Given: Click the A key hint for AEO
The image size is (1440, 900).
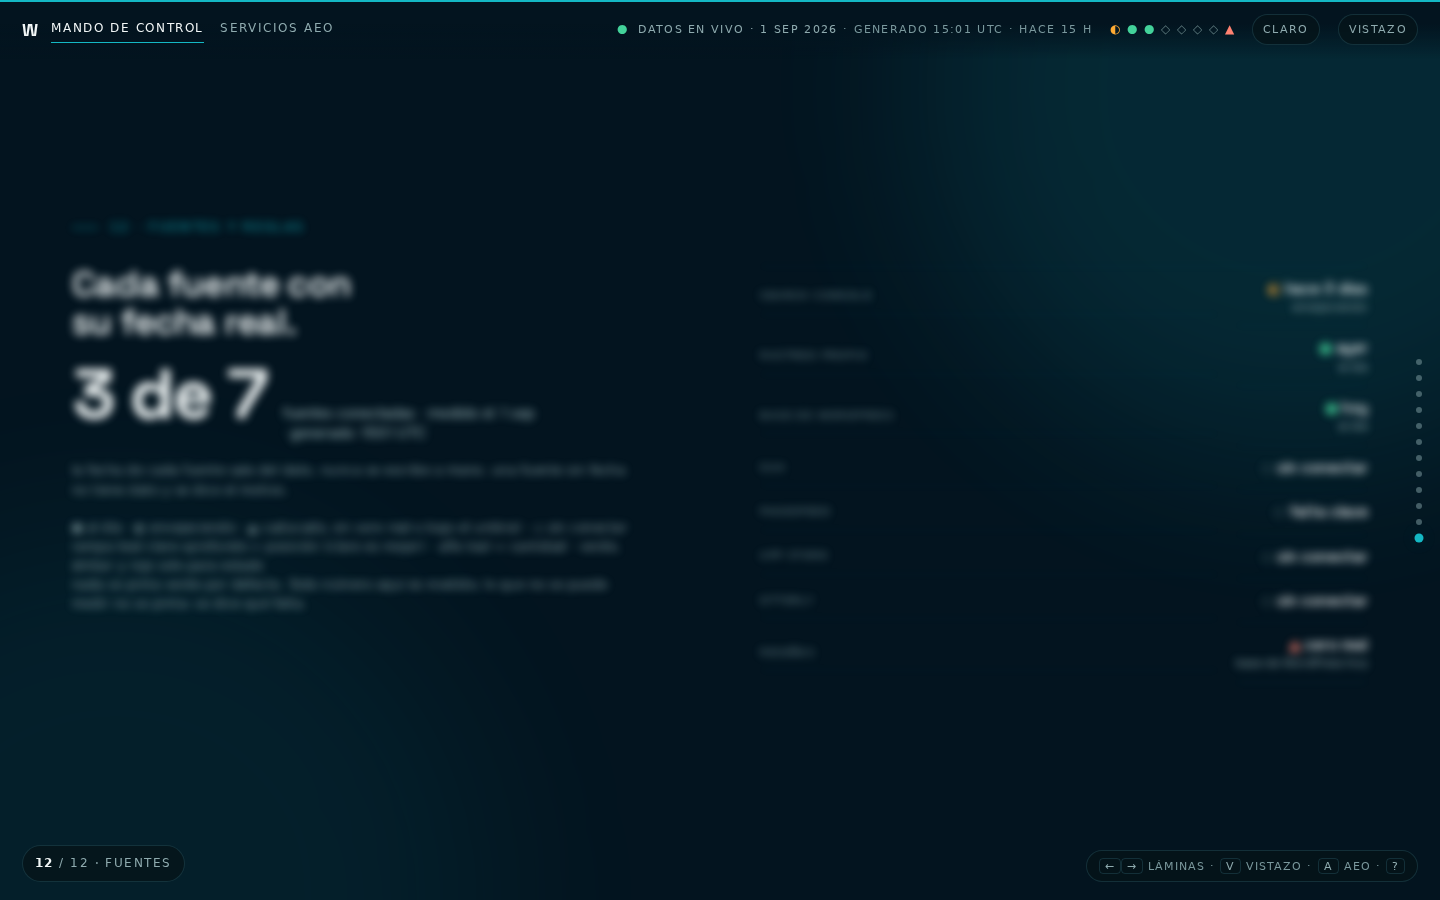Looking at the screenshot, I should (x=1328, y=866).
